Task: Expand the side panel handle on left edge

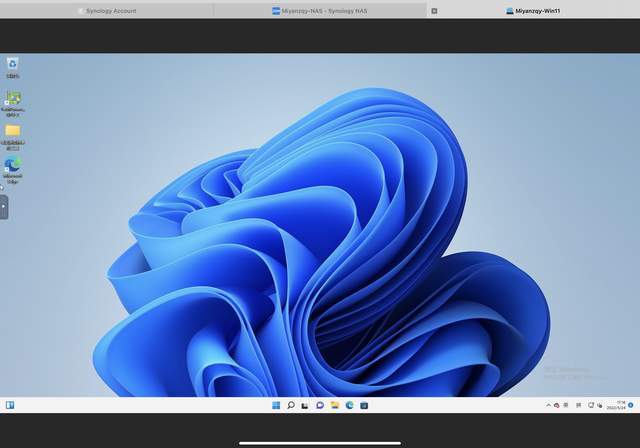Action: coord(4,207)
